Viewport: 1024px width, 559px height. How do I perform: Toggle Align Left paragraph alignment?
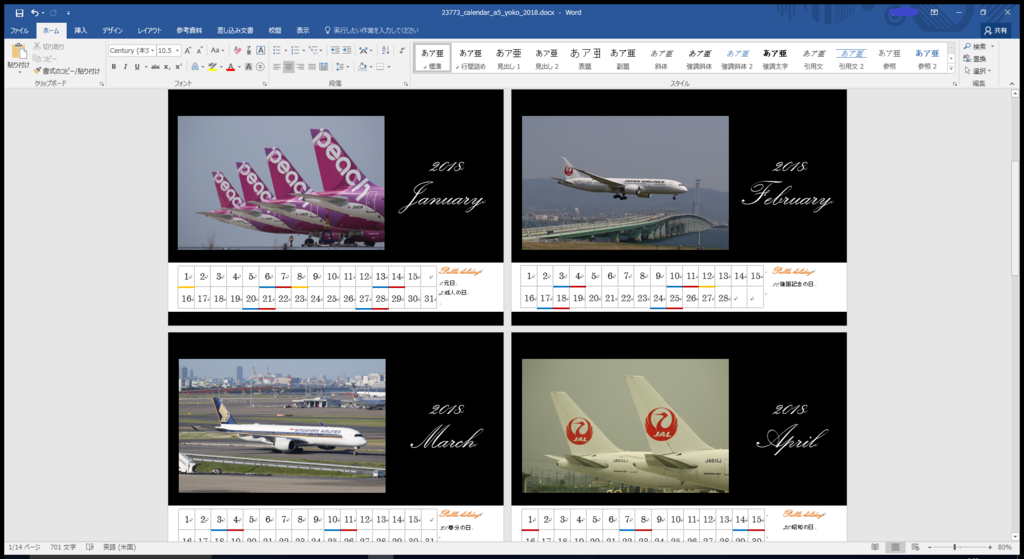tap(277, 67)
